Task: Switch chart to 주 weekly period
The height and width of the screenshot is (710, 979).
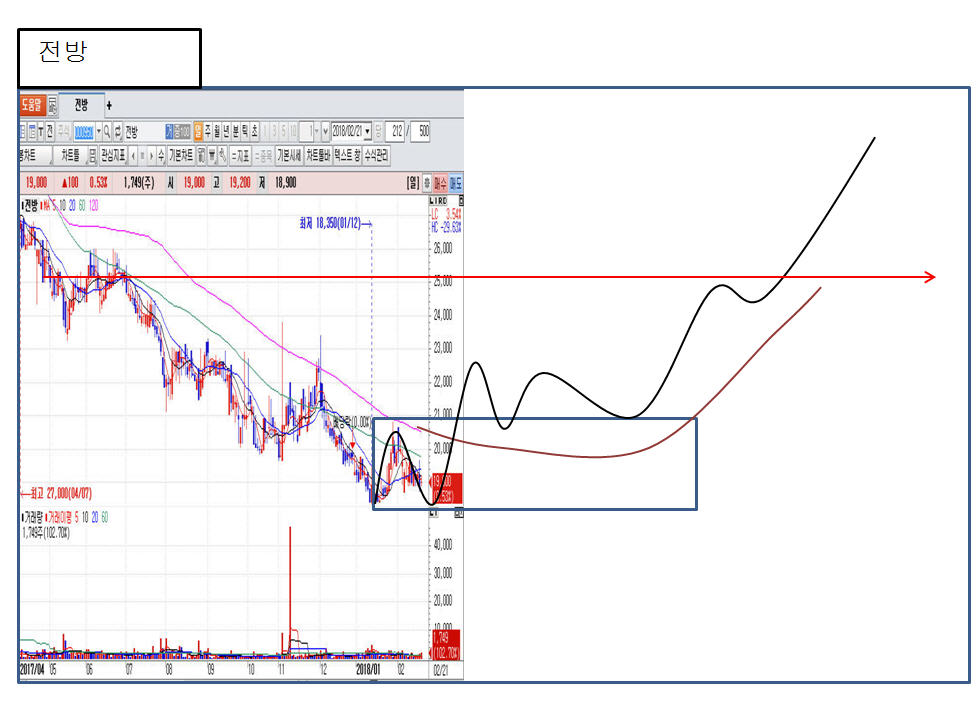Action: (x=210, y=132)
